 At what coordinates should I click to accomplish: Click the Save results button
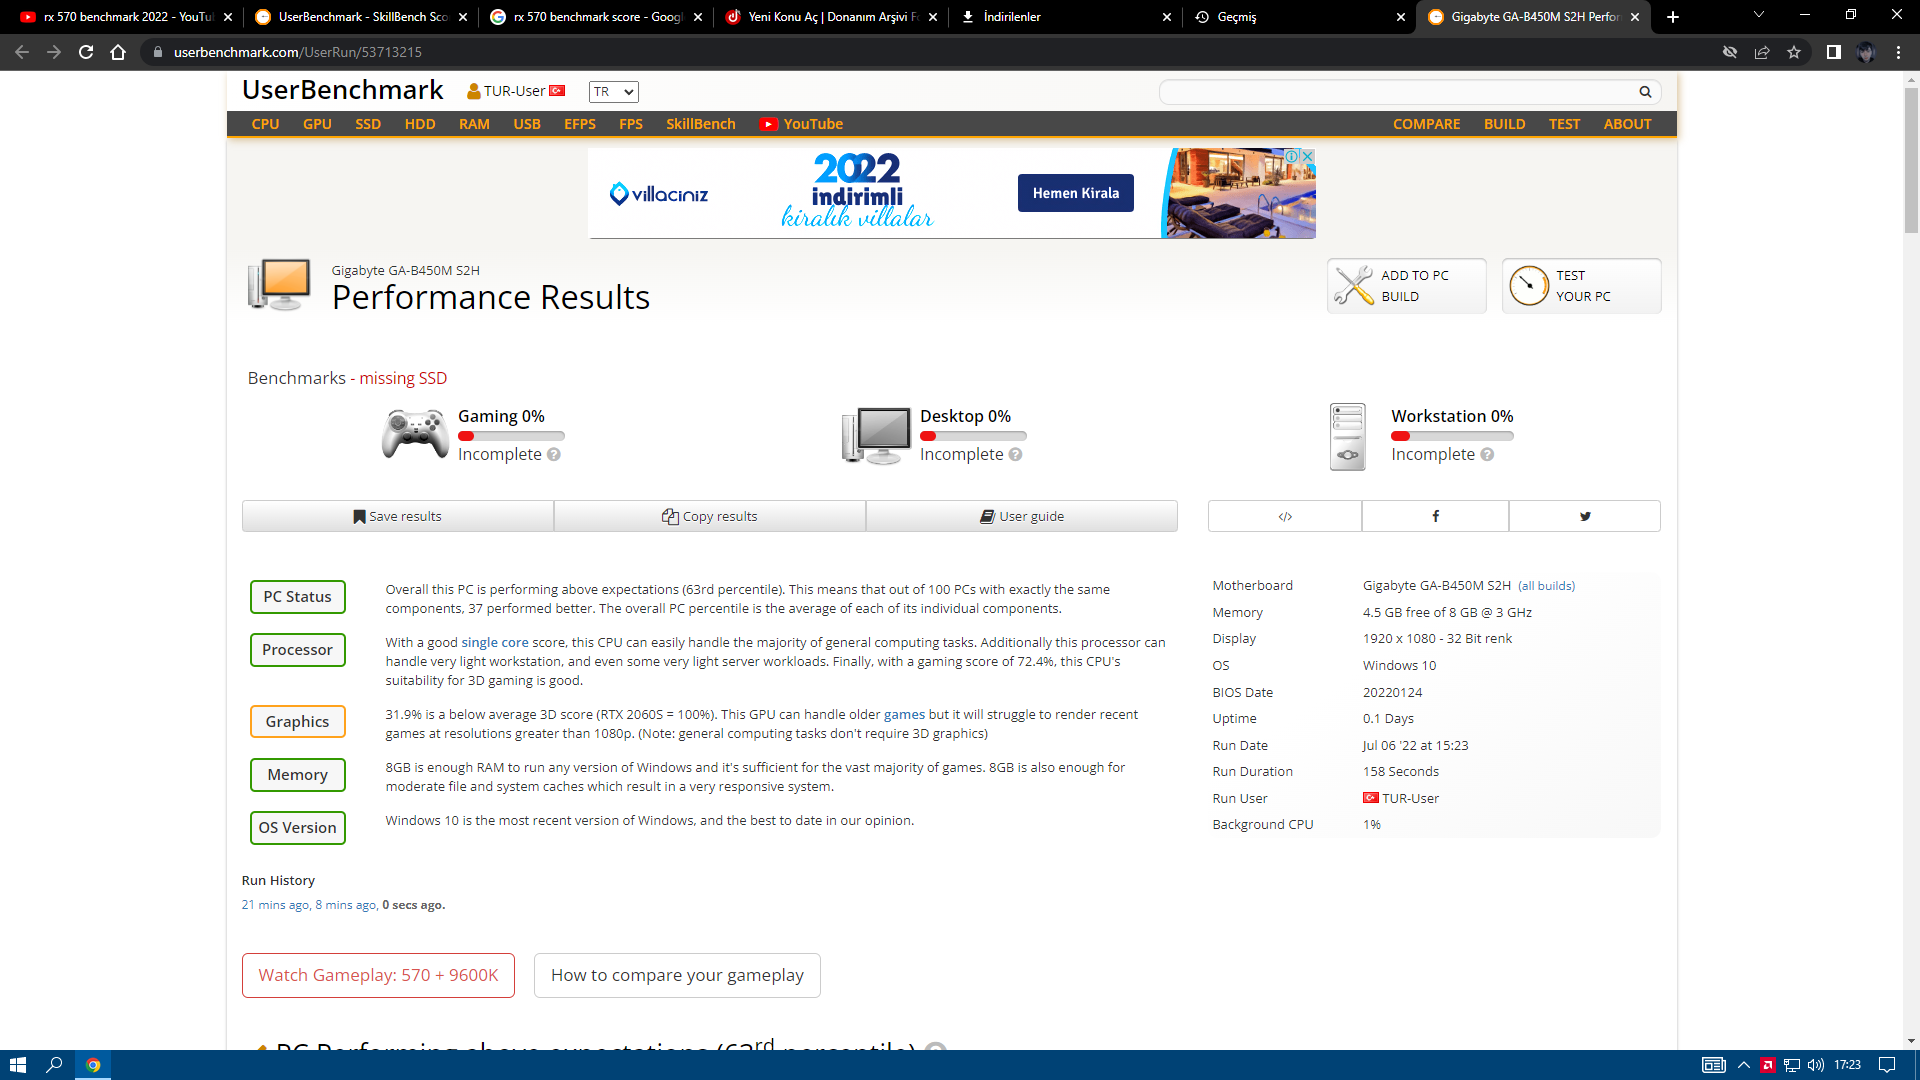pyautogui.click(x=398, y=516)
